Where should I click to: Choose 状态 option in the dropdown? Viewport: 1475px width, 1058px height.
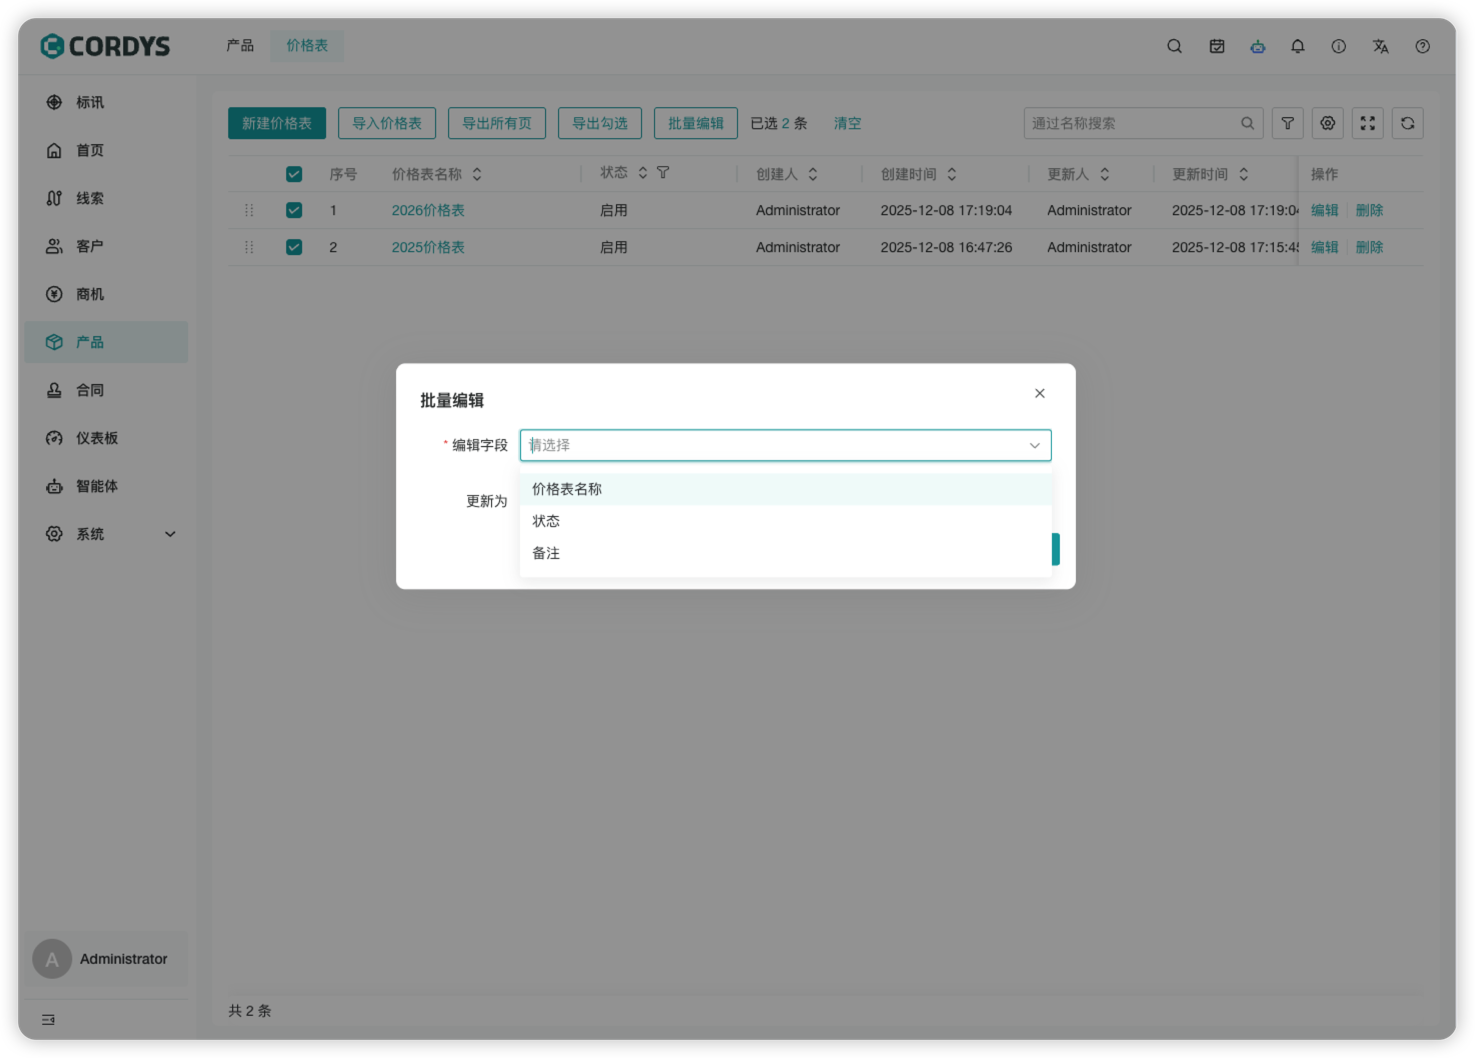pyautogui.click(x=546, y=521)
